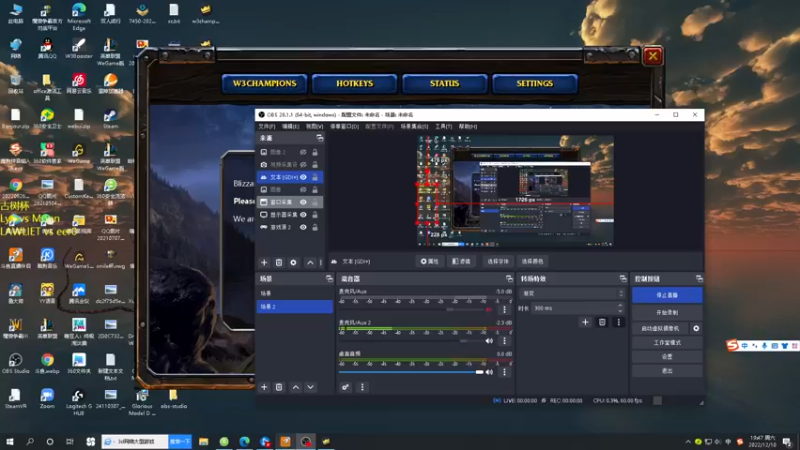
Task: Open the 帮助(H) Help menu in OBS
Action: click(x=467, y=127)
